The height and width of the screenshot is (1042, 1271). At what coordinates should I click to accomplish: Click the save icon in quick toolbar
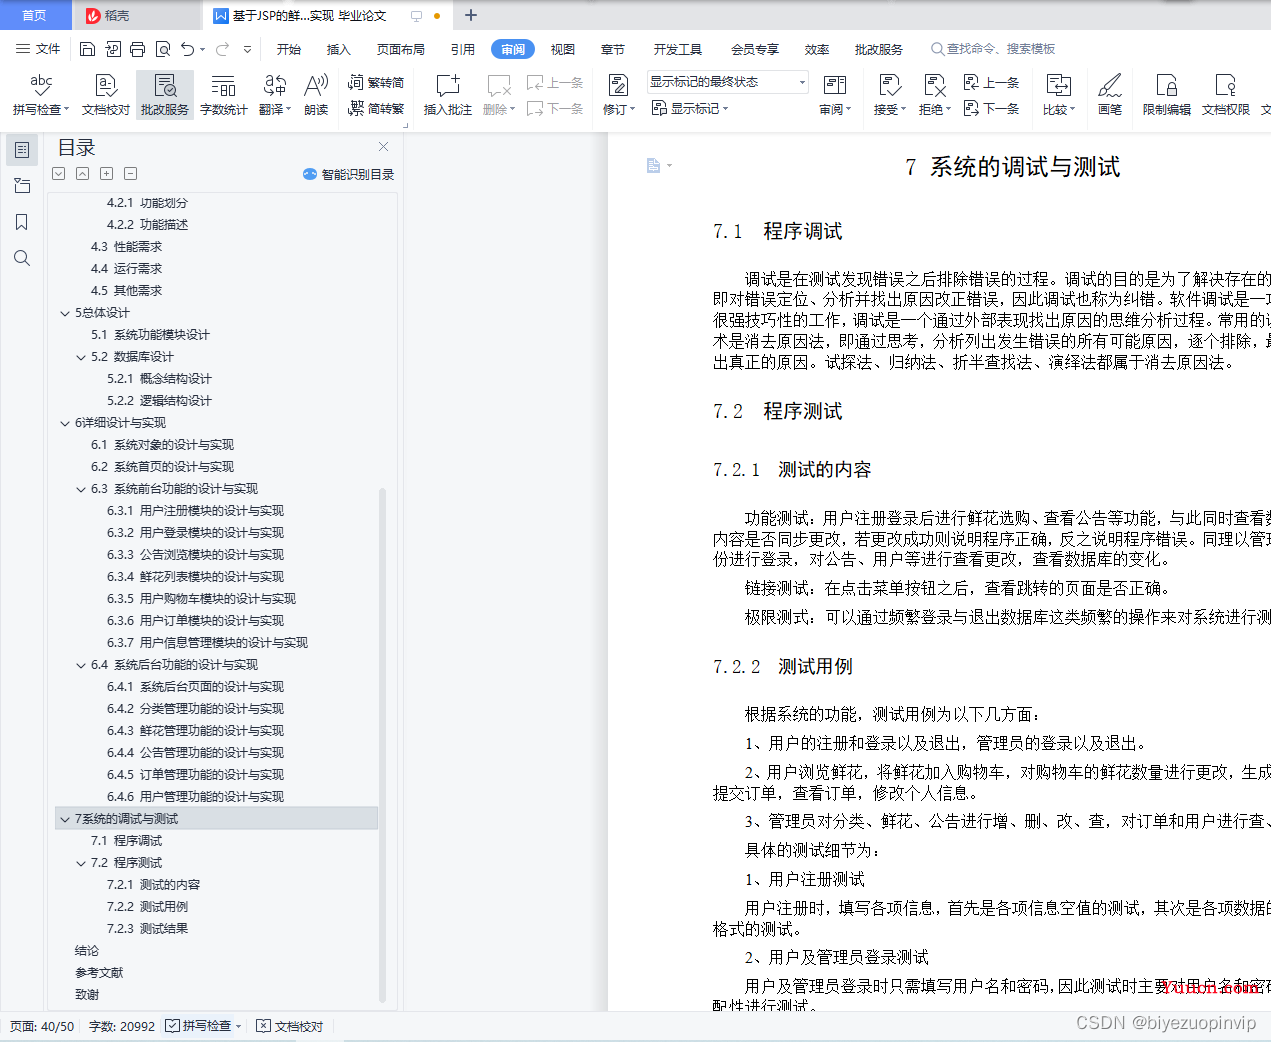click(x=87, y=49)
